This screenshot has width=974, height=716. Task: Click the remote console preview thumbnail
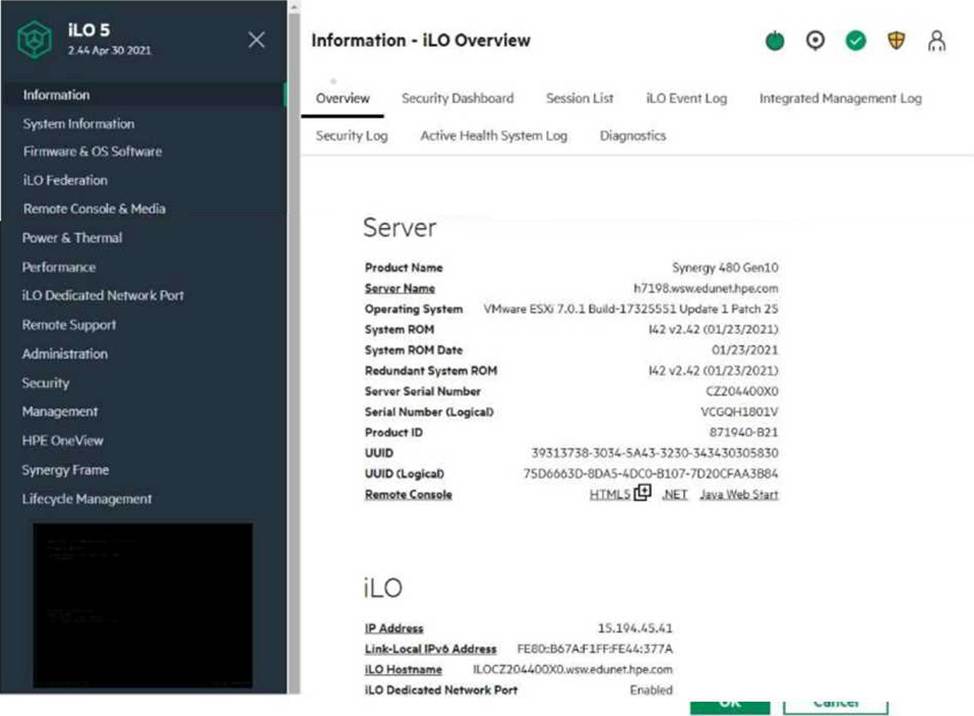click(143, 604)
